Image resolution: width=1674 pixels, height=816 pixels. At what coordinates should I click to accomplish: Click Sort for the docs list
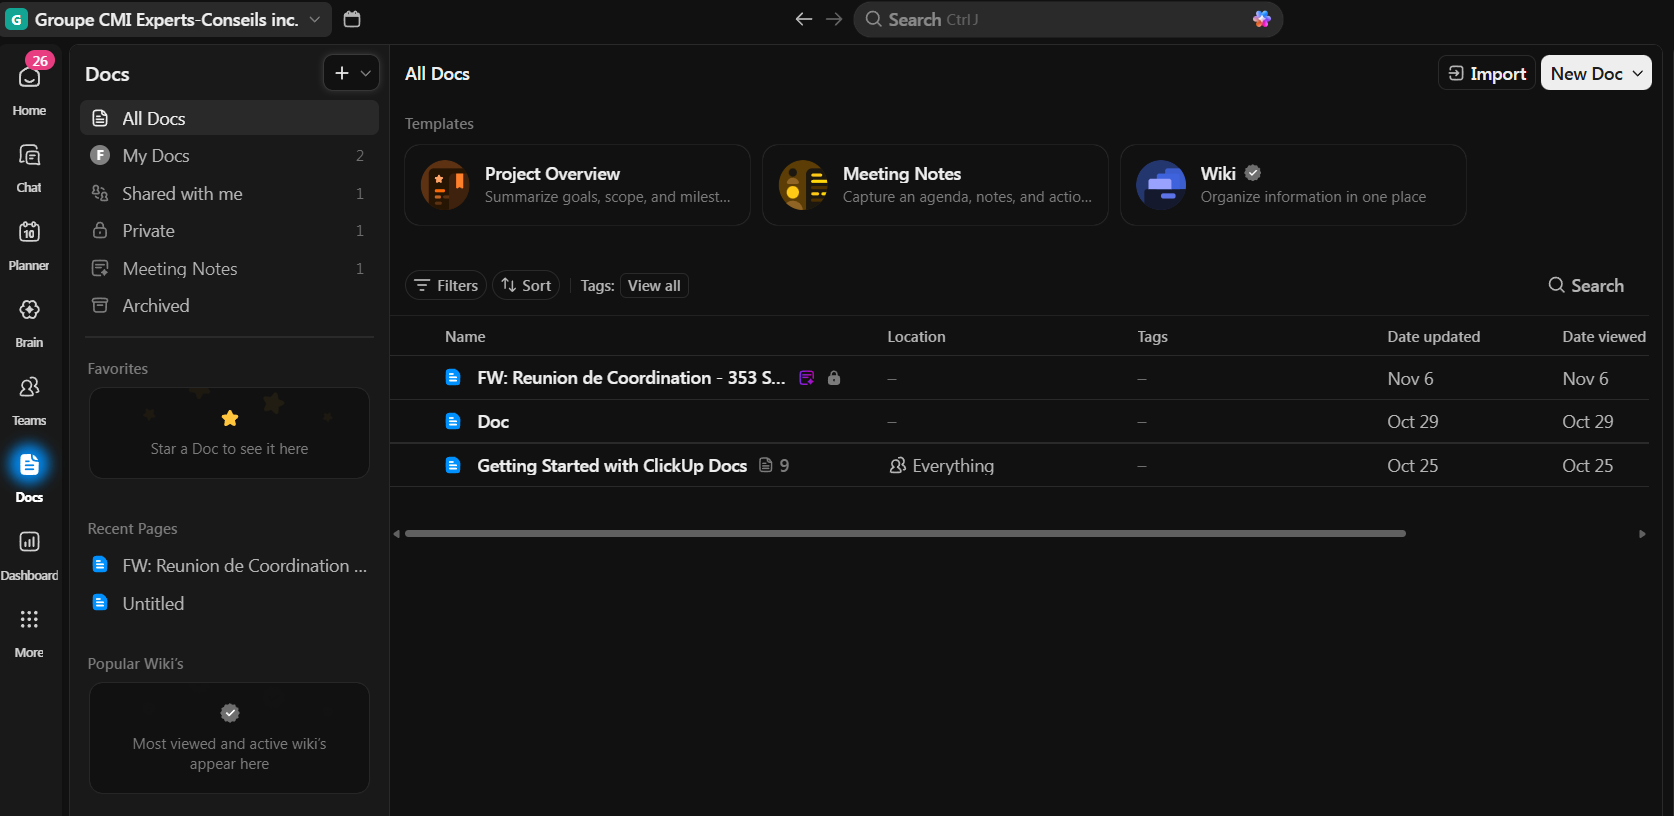(x=526, y=286)
